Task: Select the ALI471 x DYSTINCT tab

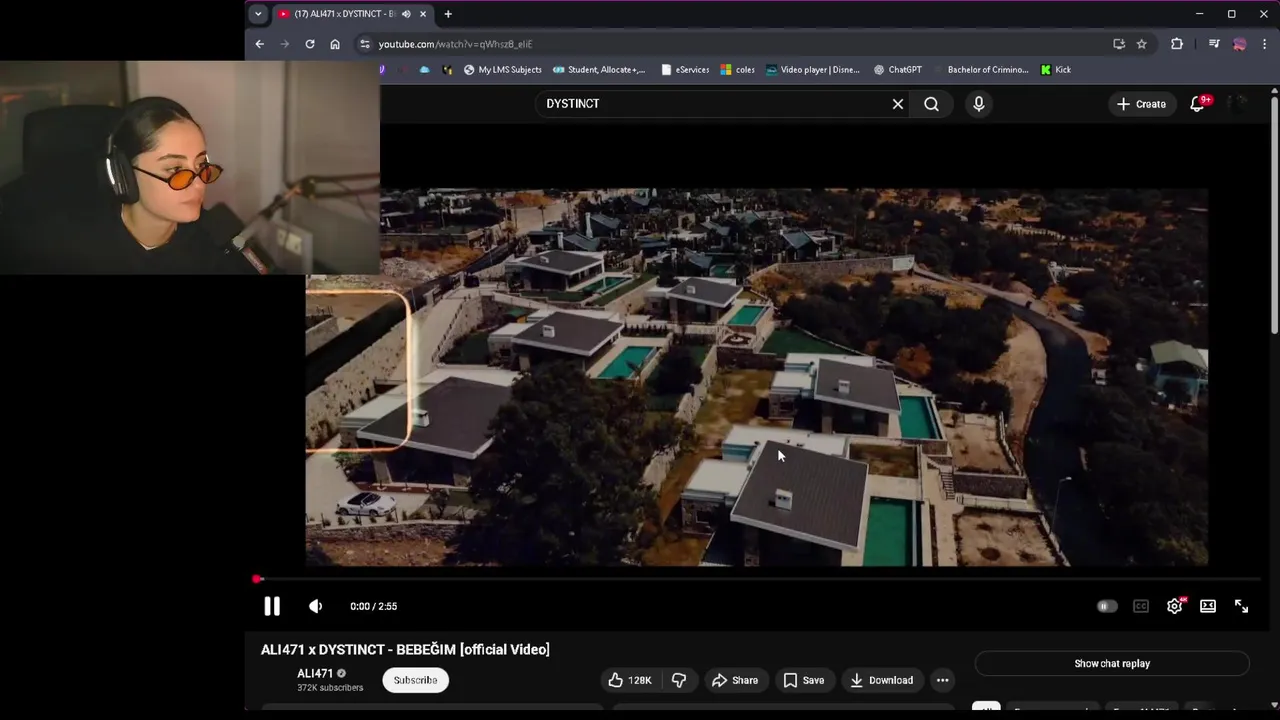Action: (352, 14)
